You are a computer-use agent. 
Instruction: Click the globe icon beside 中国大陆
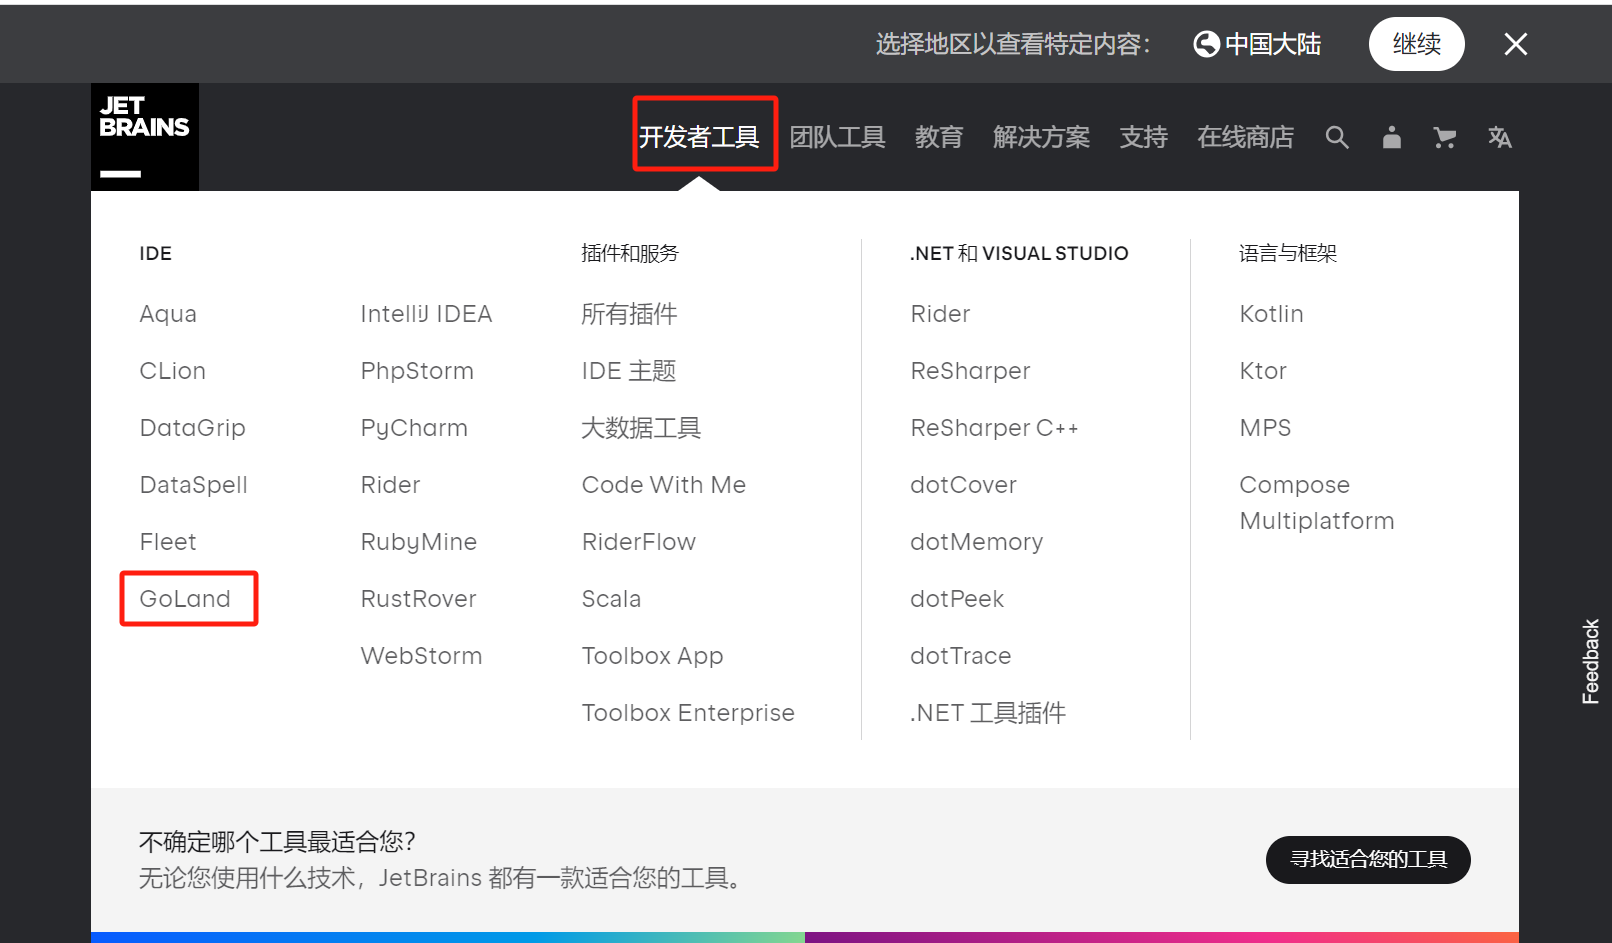(1207, 44)
